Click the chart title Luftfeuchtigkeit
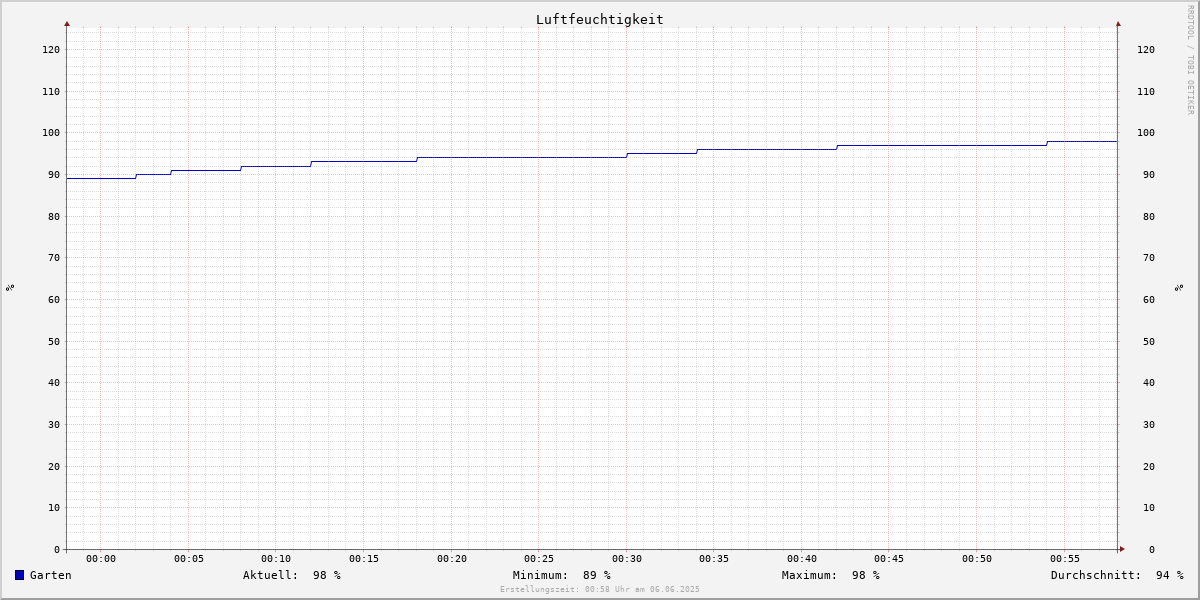The height and width of the screenshot is (600, 1200). point(600,19)
